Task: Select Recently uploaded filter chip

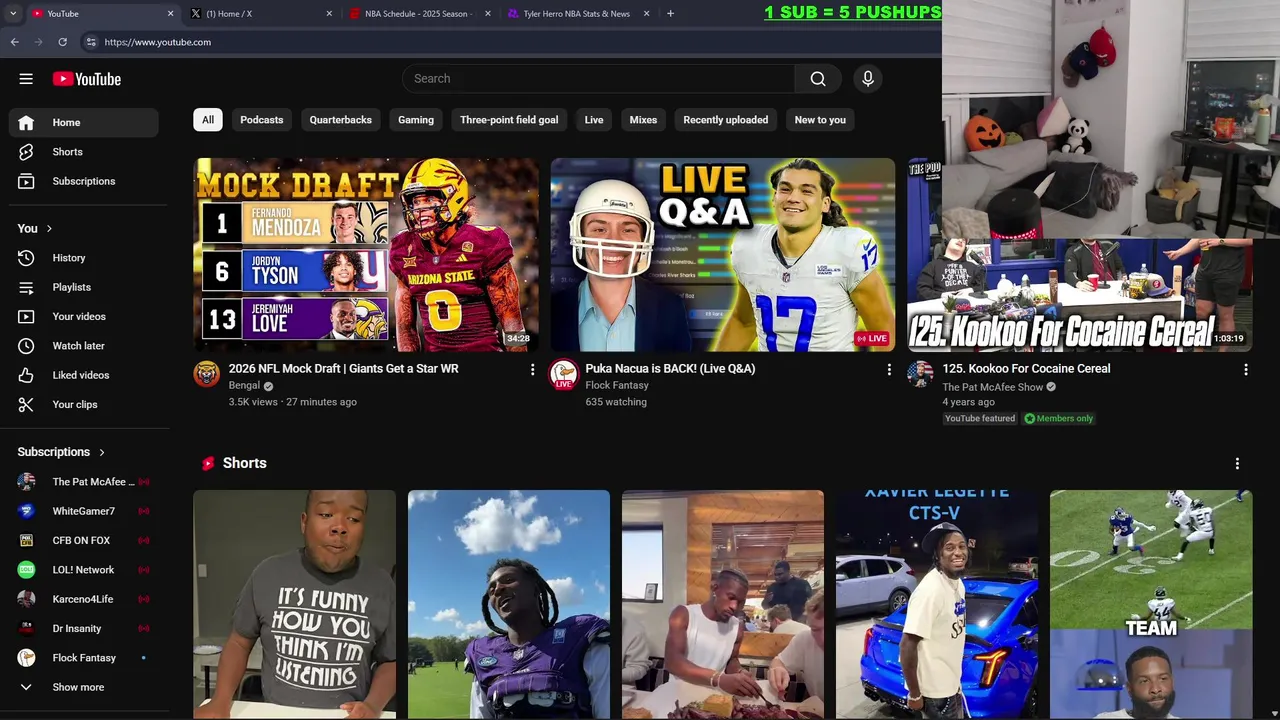Action: pos(726,120)
